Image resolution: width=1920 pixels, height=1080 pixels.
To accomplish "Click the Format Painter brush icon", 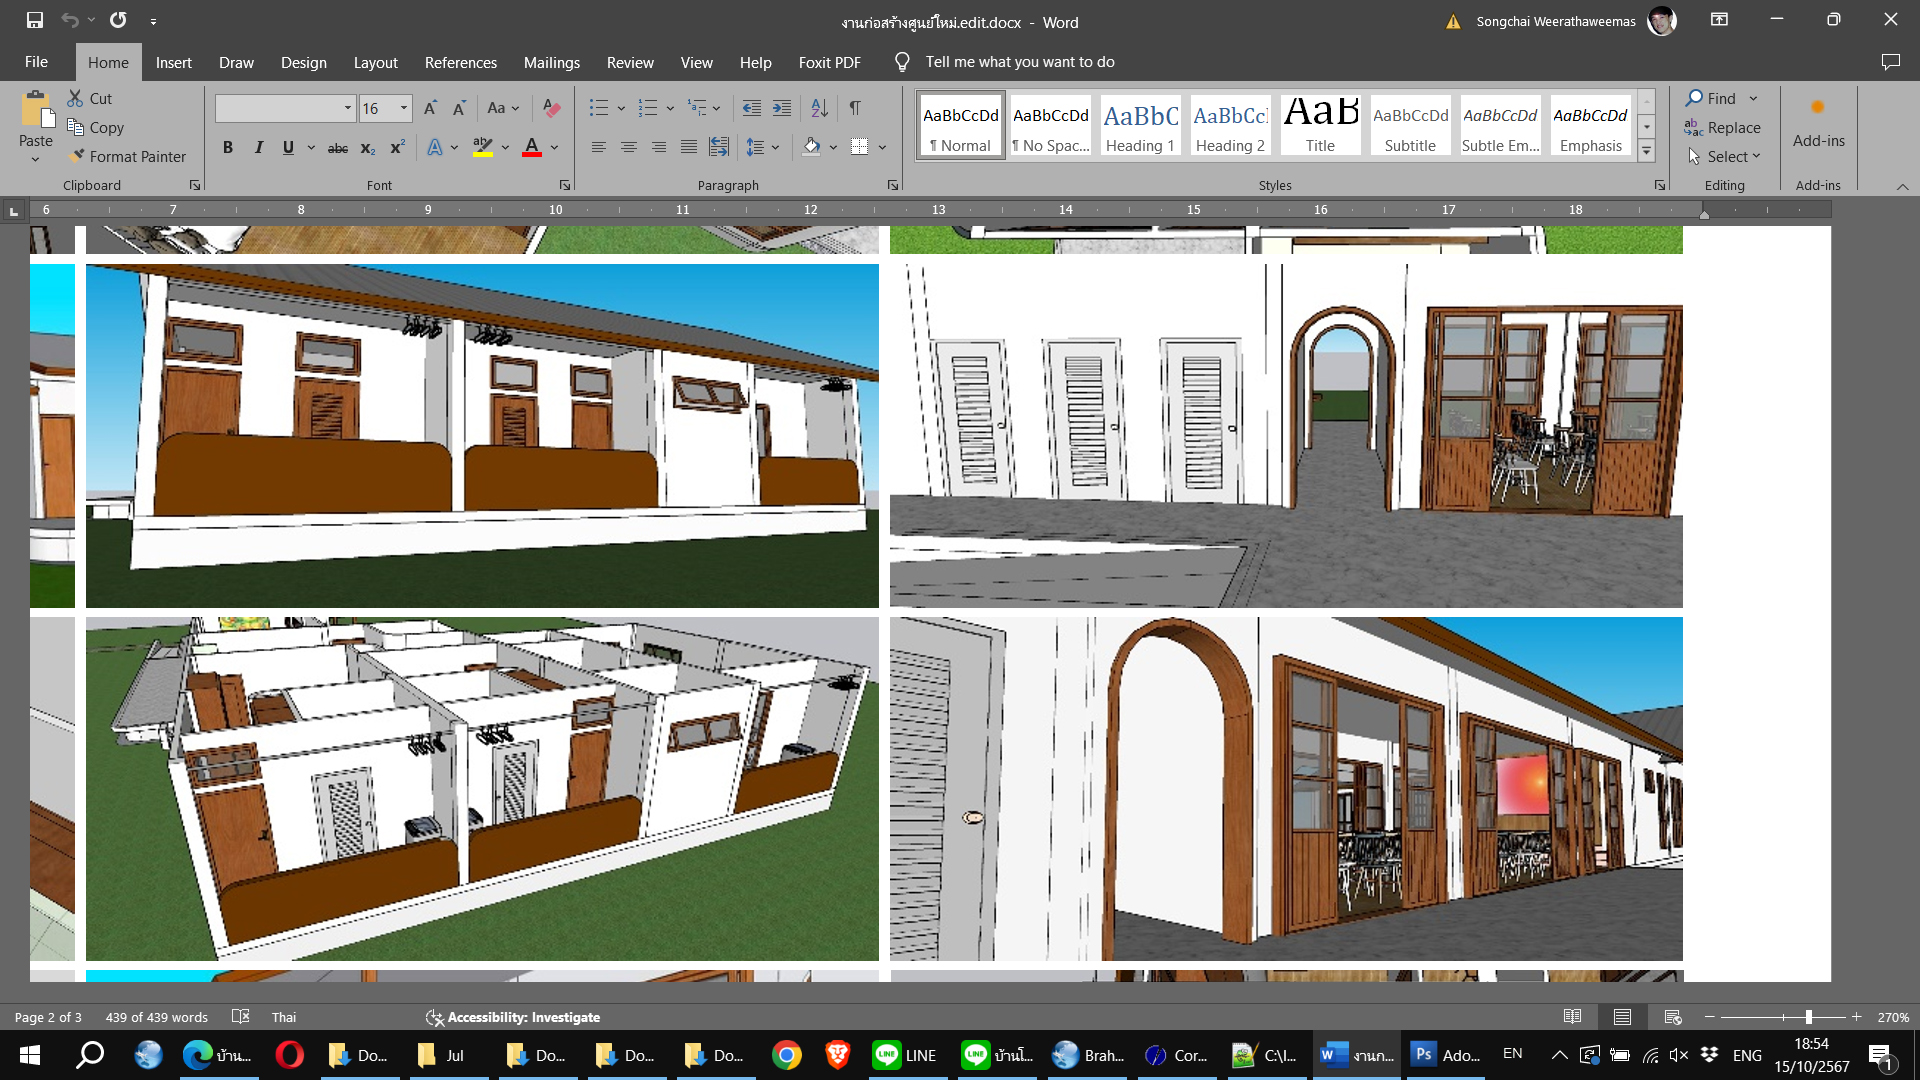I will (76, 156).
